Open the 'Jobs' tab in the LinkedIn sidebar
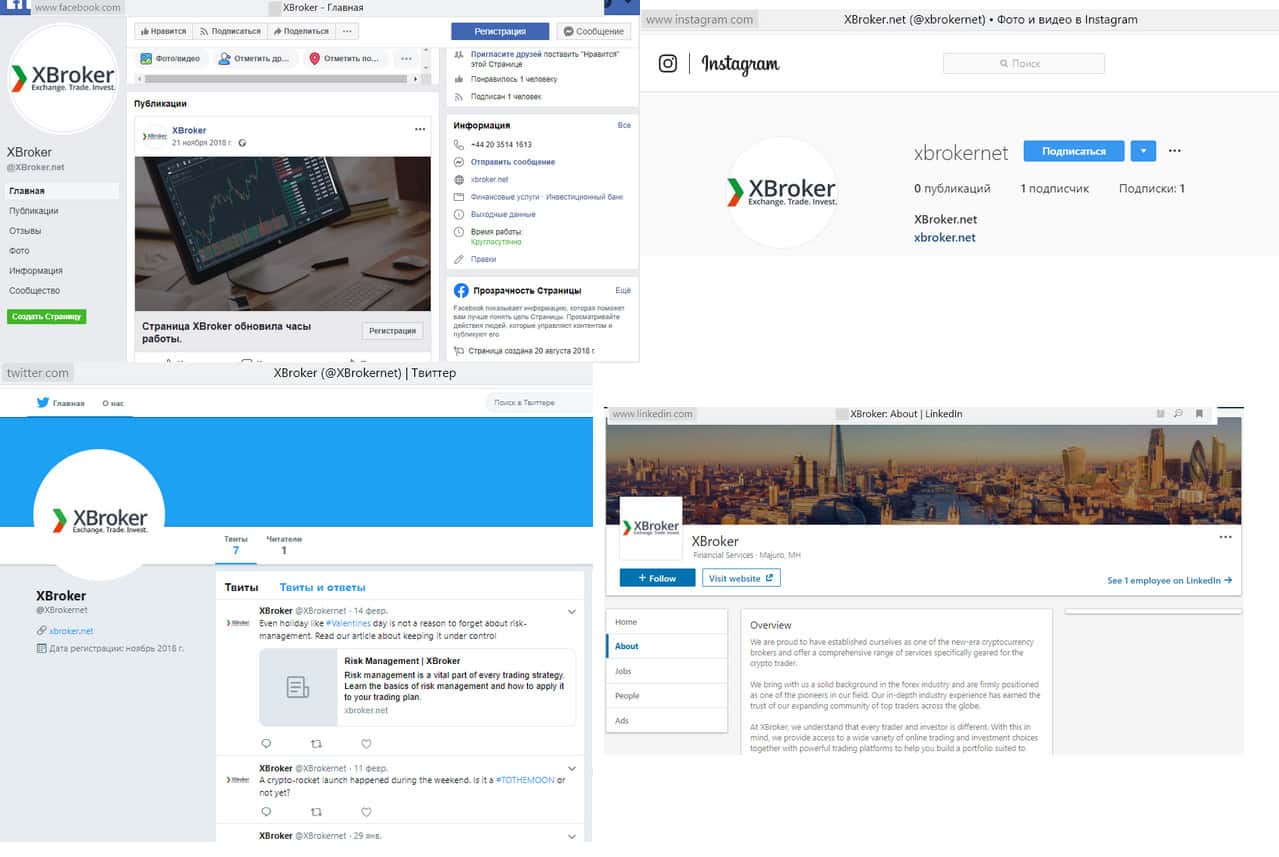The height and width of the screenshot is (857, 1279). [x=623, y=671]
